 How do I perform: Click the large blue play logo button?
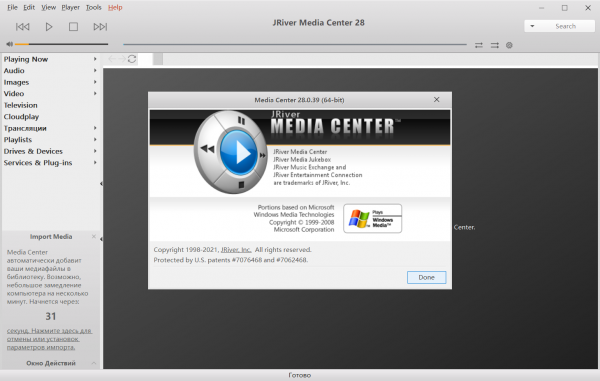(x=238, y=152)
